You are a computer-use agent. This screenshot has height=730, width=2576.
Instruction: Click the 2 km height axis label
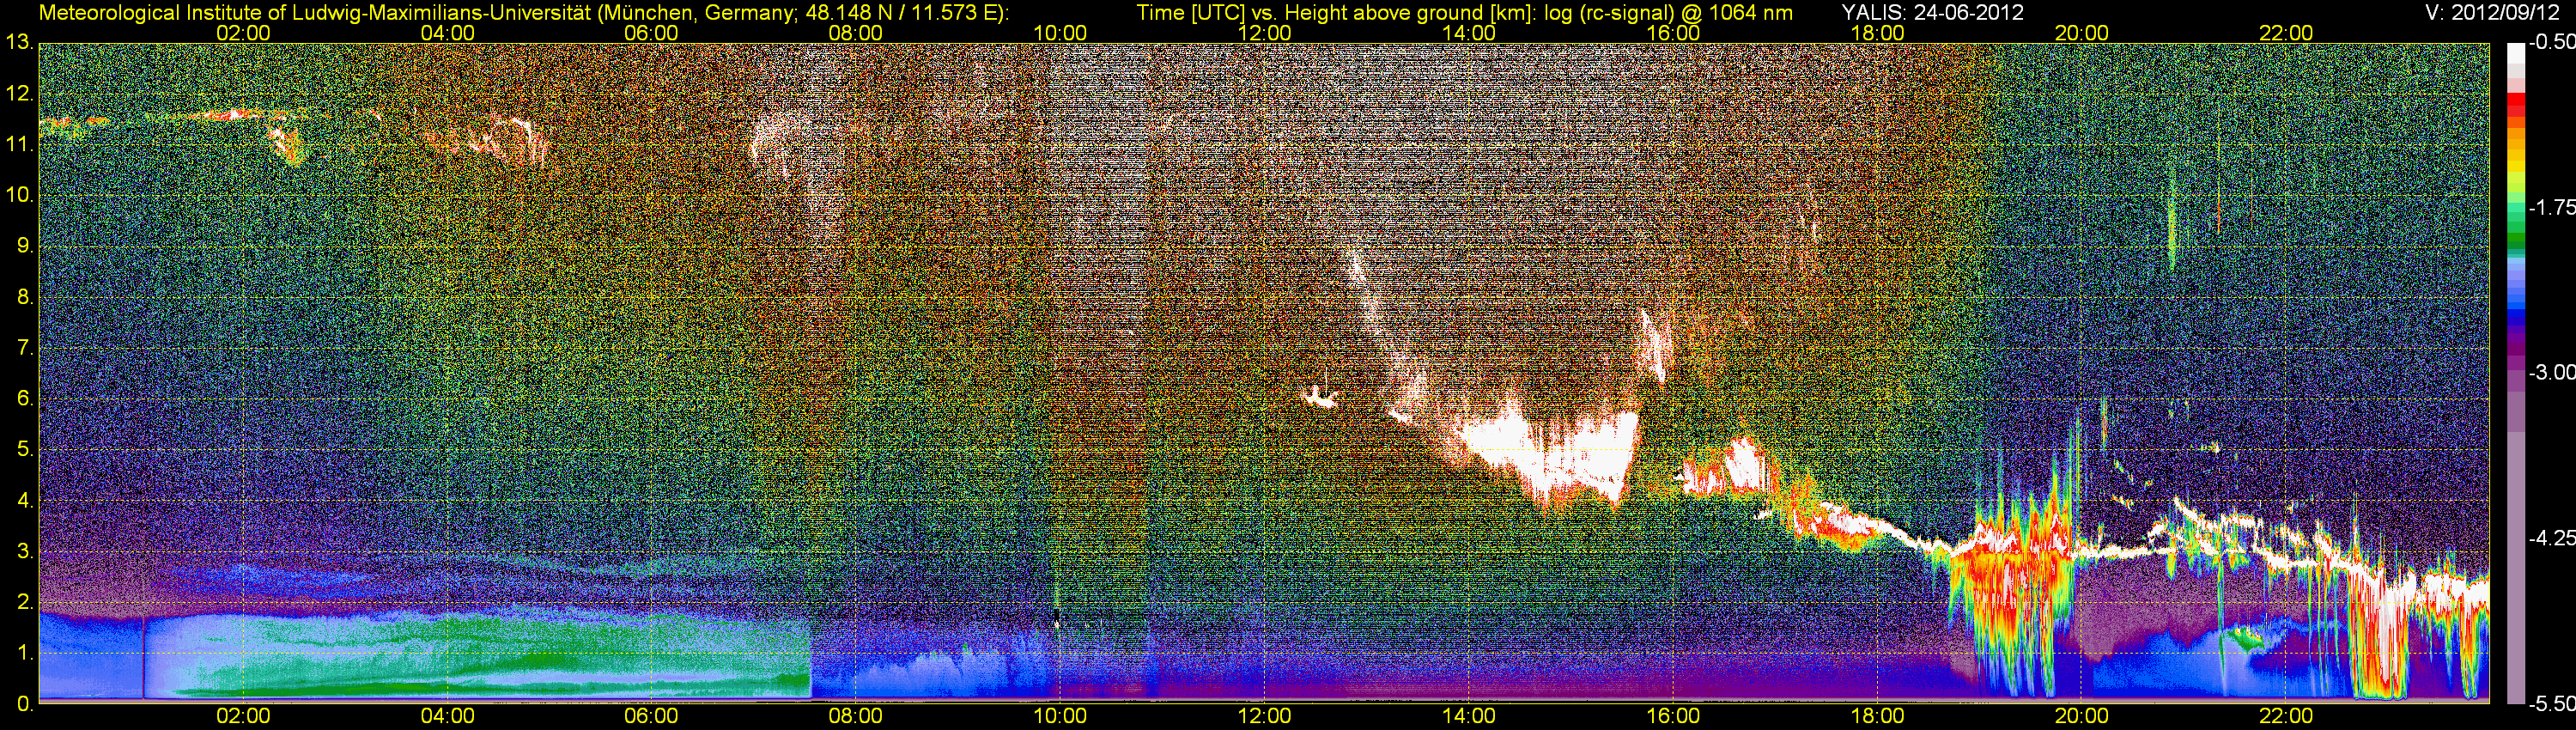24,602
